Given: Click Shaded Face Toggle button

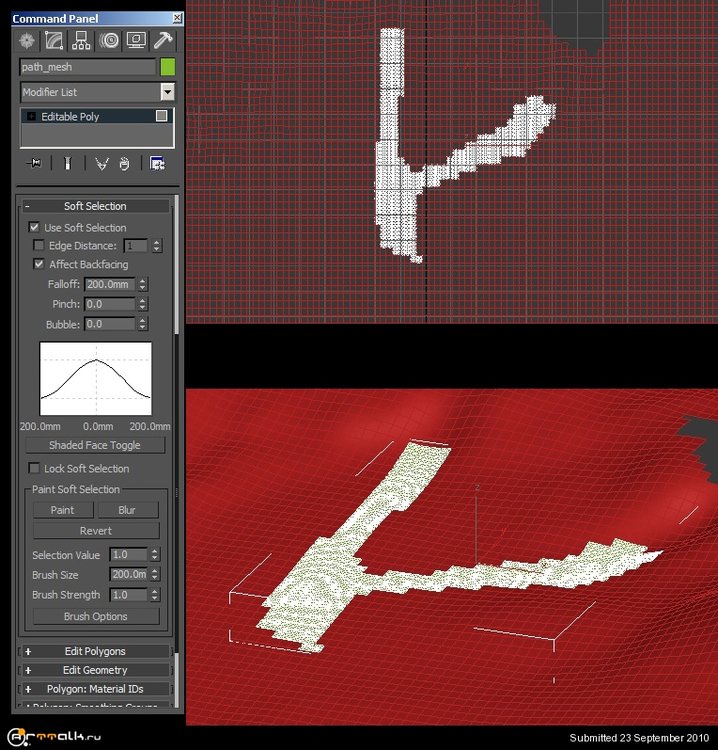Looking at the screenshot, I should (95, 445).
